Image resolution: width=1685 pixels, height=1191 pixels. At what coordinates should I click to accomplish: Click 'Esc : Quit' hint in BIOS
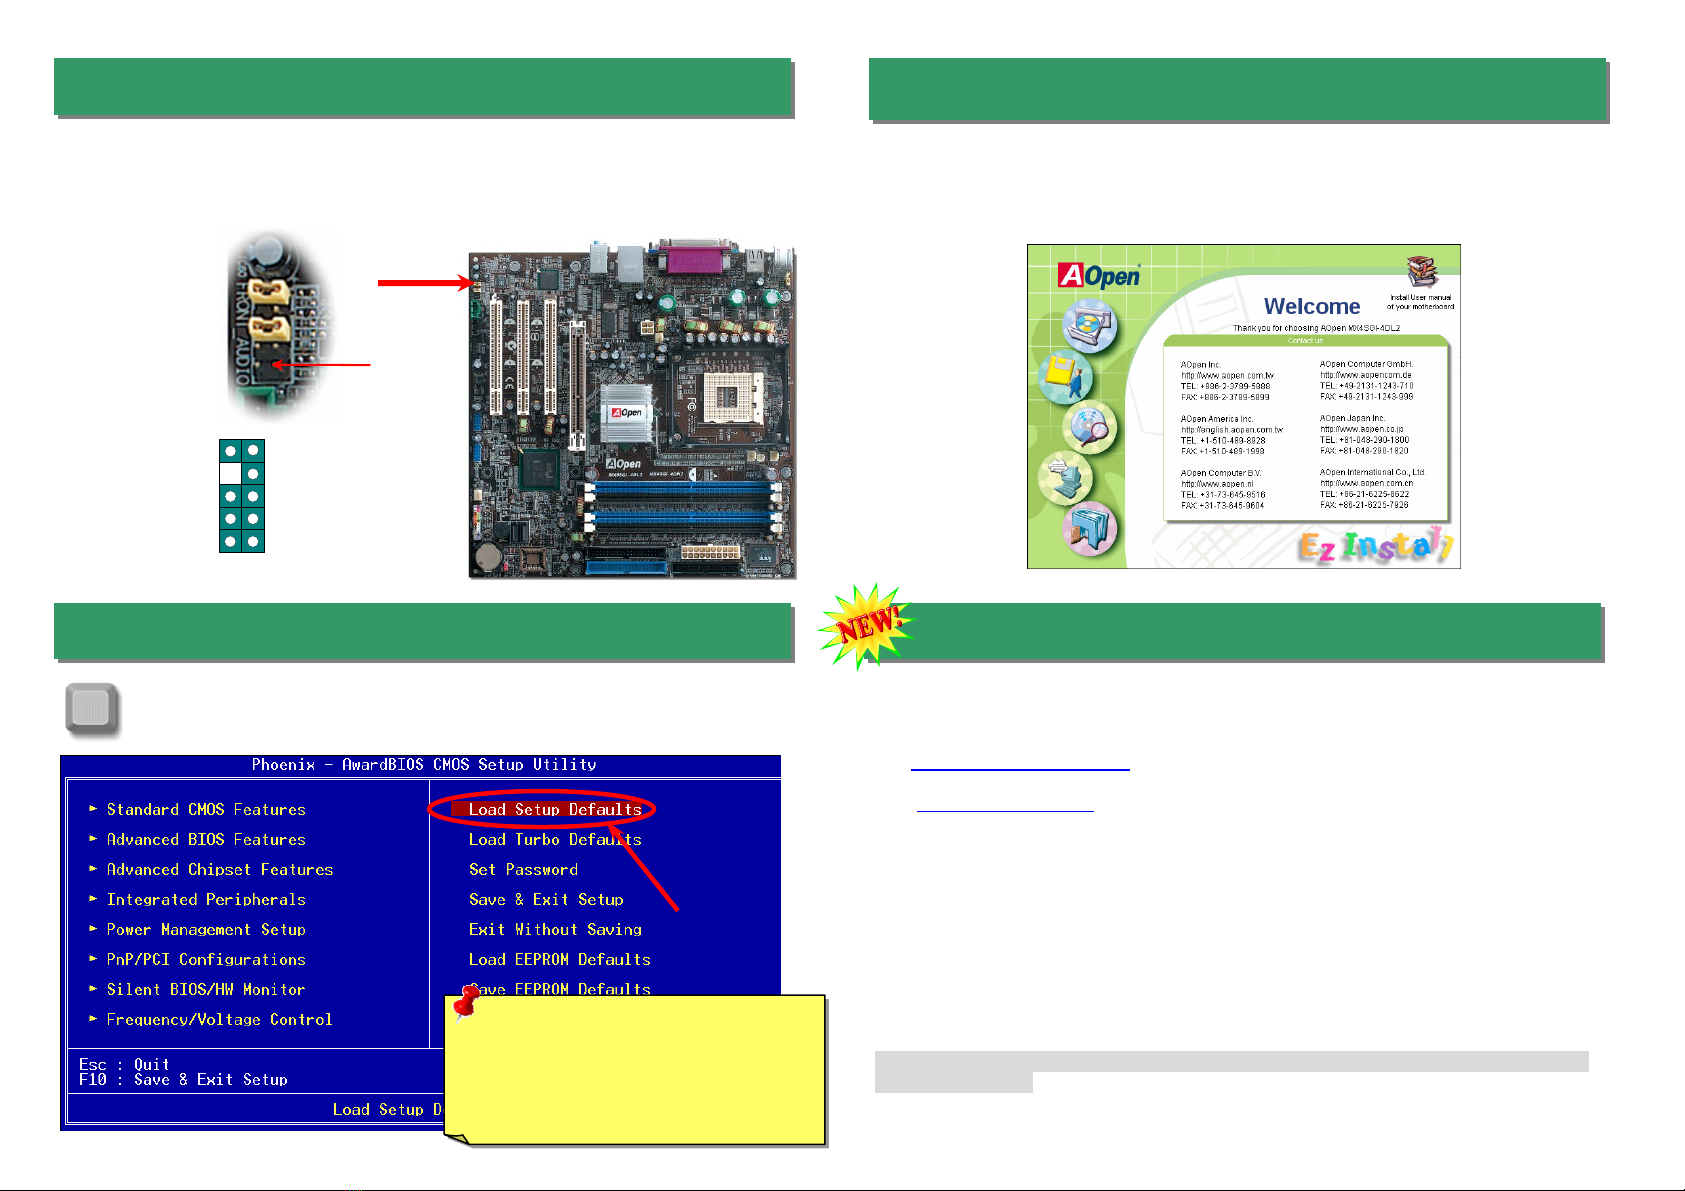point(124,1065)
